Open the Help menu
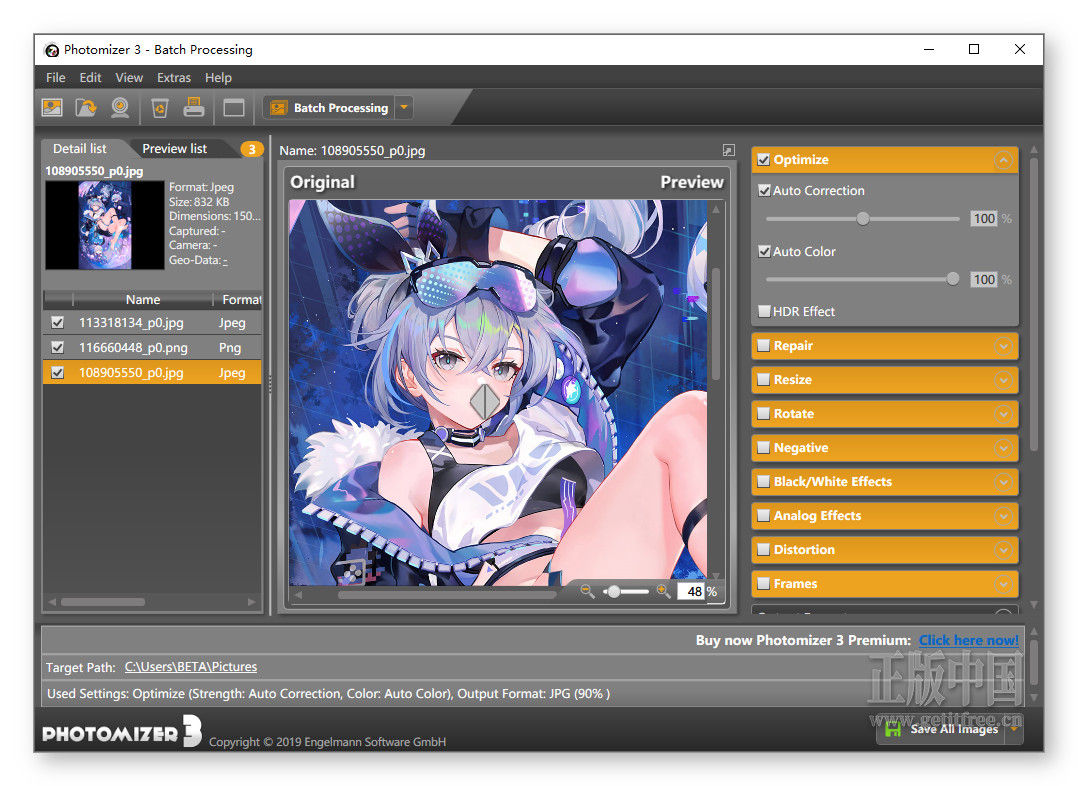 click(x=218, y=78)
